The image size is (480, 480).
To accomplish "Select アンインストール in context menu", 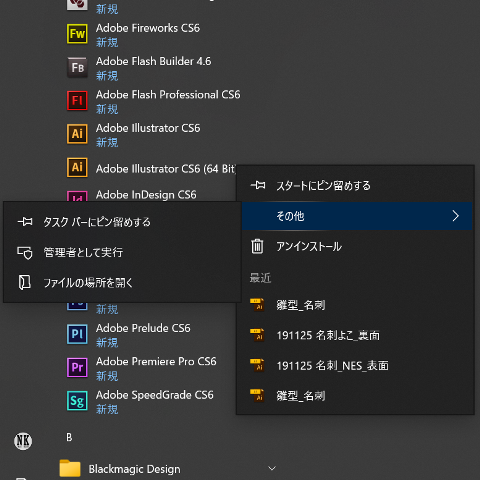I will click(355, 247).
